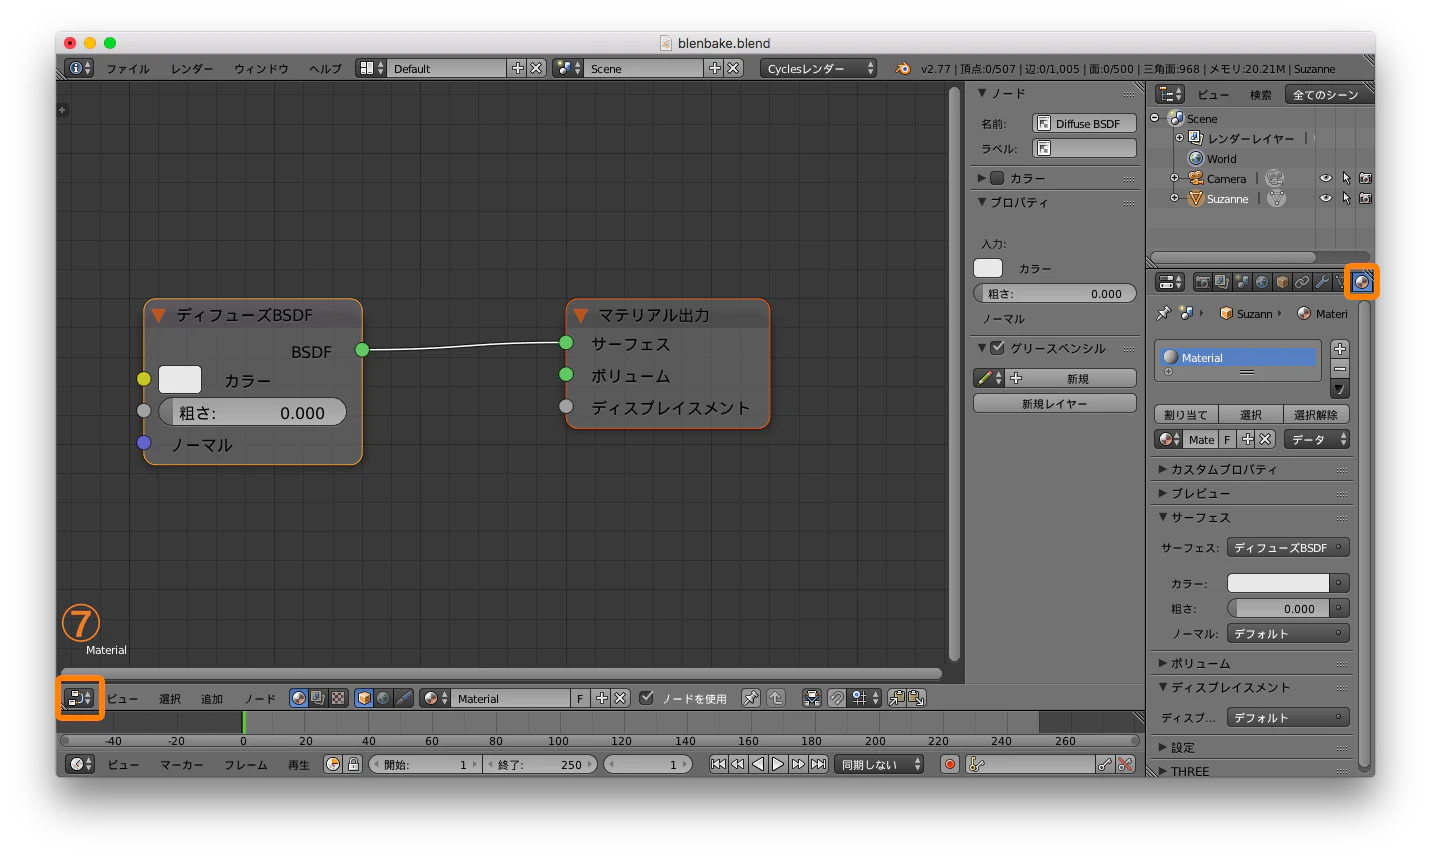Select the compositing nodes tree type icon
This screenshot has width=1431, height=857.
click(318, 698)
